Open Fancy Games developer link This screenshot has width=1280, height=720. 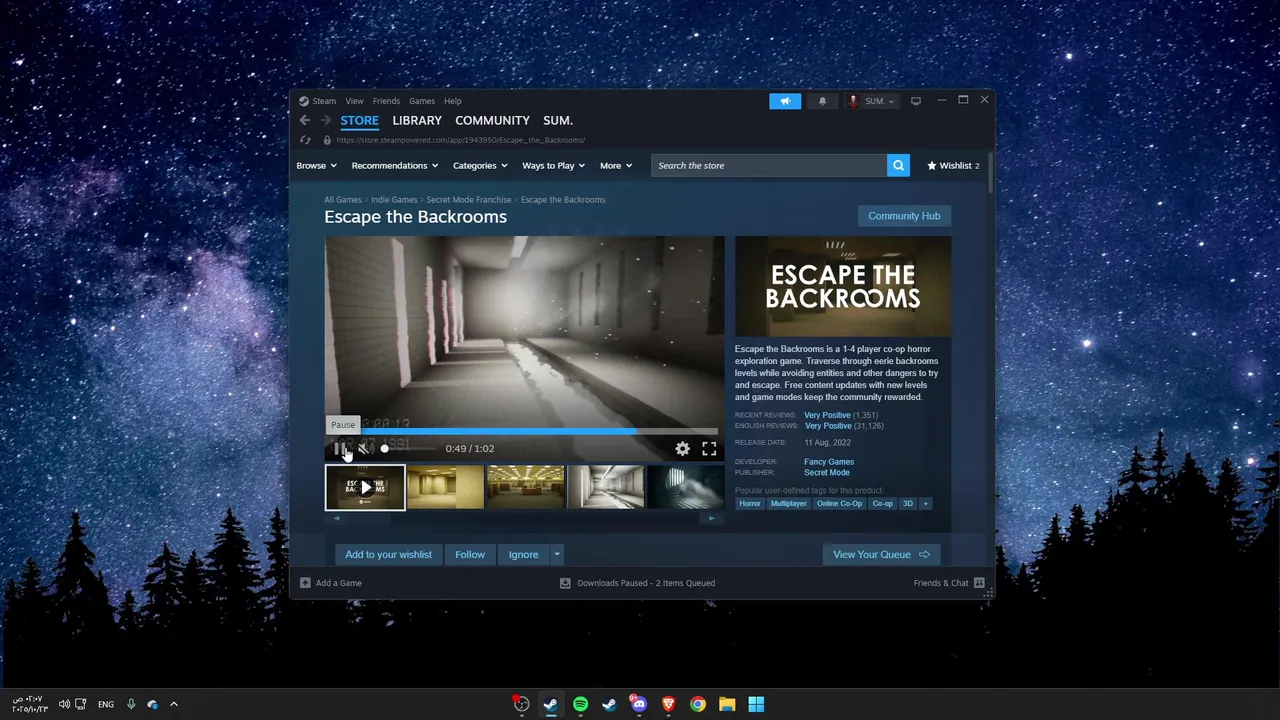[x=829, y=462]
